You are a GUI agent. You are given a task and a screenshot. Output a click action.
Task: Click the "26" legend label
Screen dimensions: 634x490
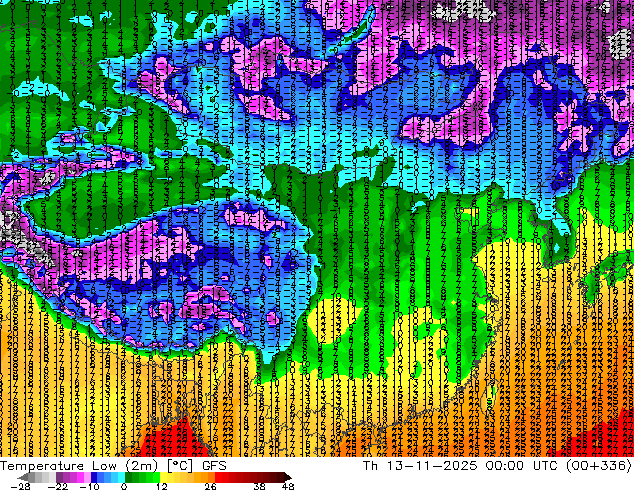tap(210, 486)
